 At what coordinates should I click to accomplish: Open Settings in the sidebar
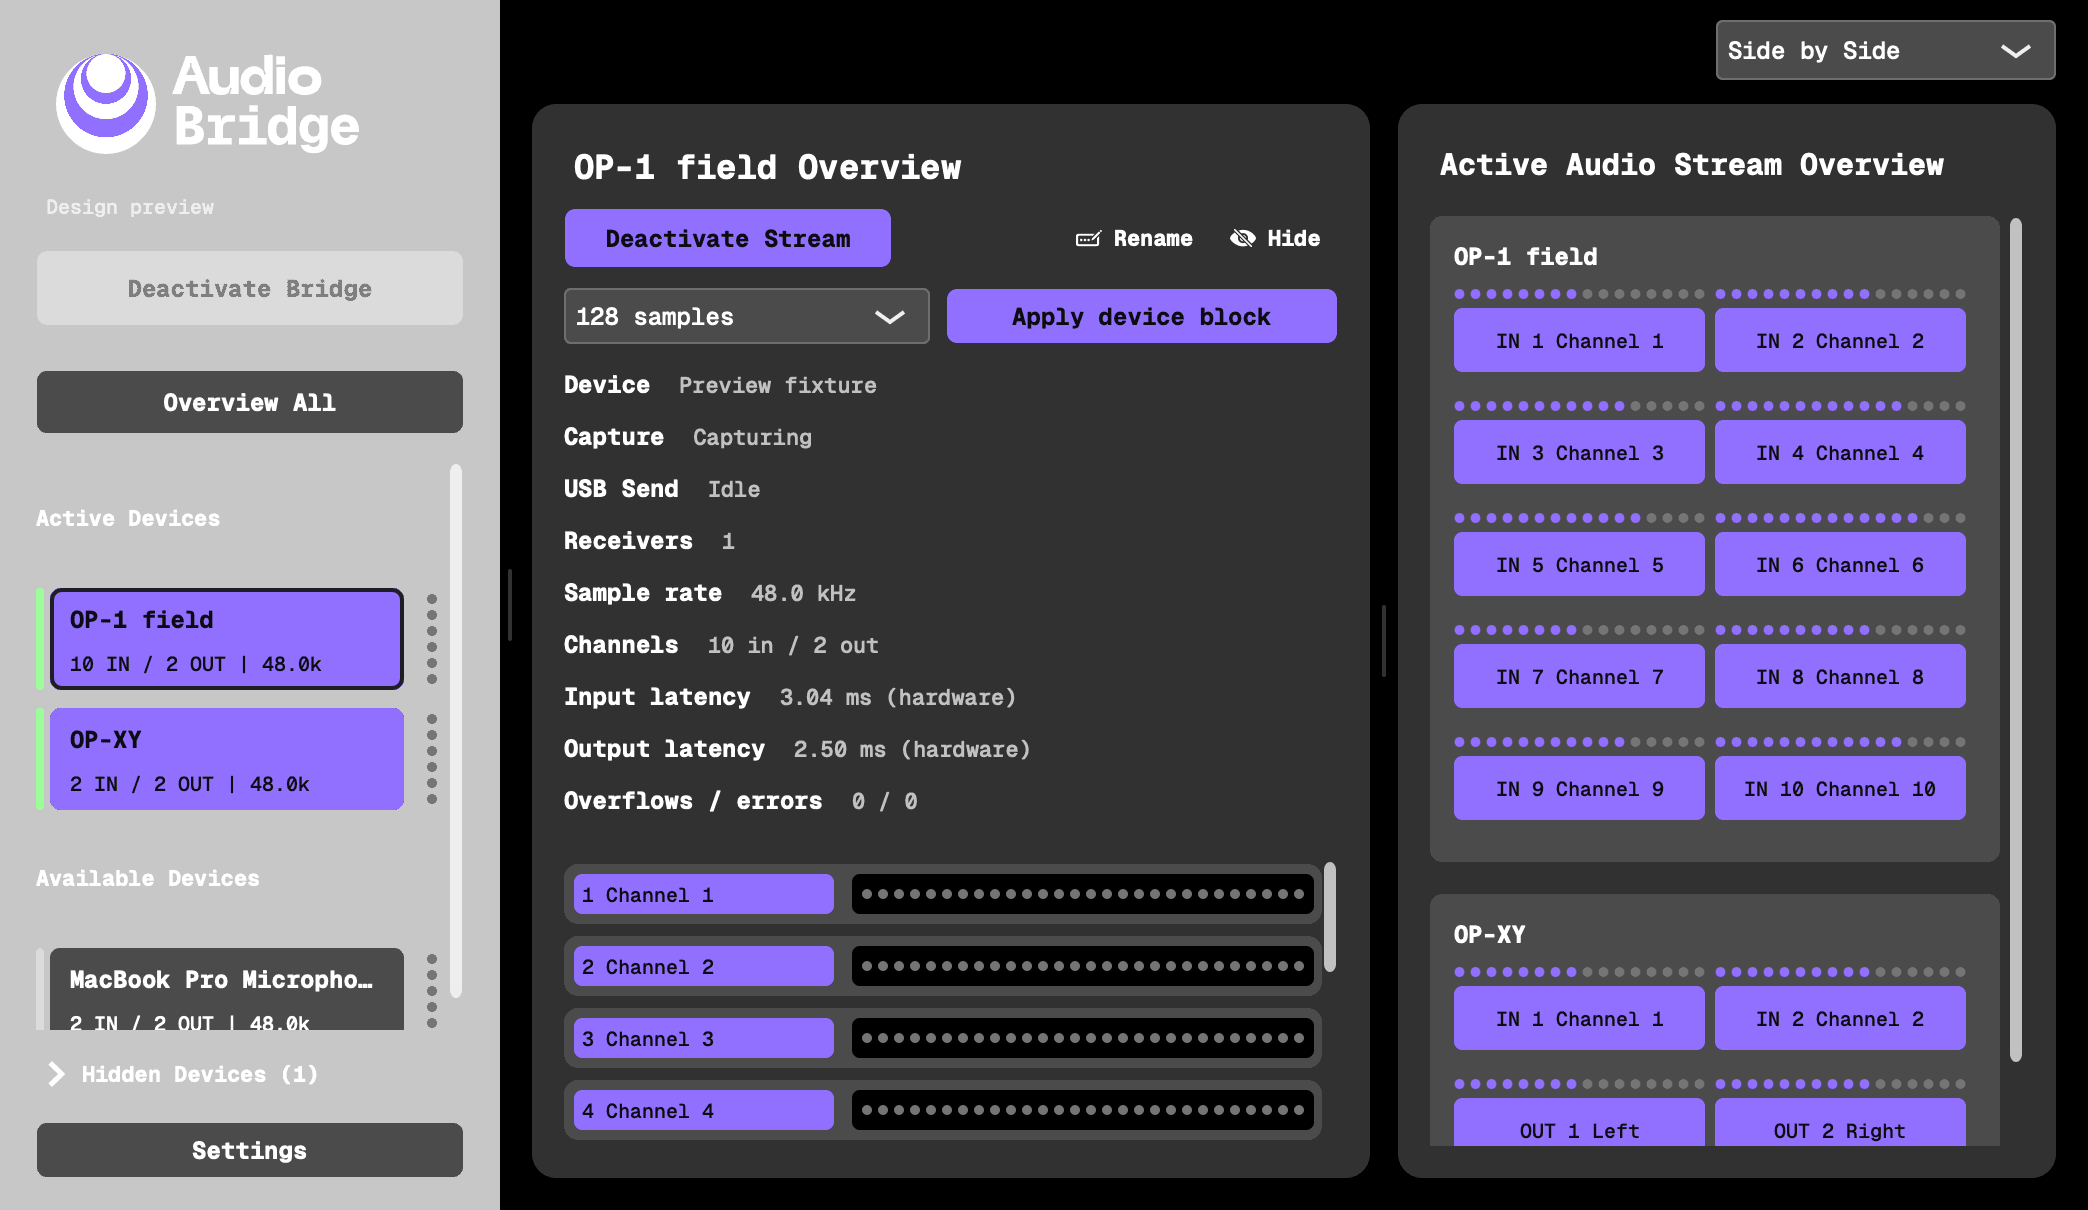pyautogui.click(x=250, y=1150)
